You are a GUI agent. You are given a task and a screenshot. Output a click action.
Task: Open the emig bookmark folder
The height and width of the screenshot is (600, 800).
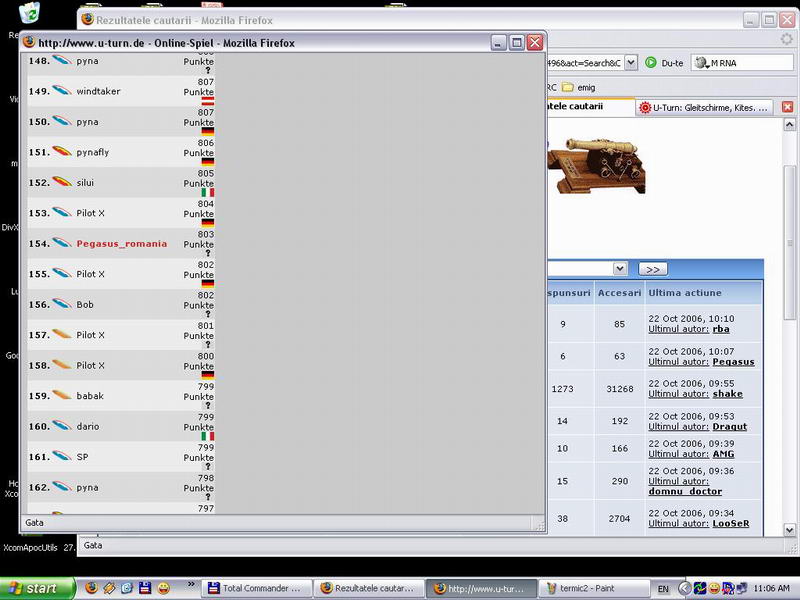click(x=579, y=87)
